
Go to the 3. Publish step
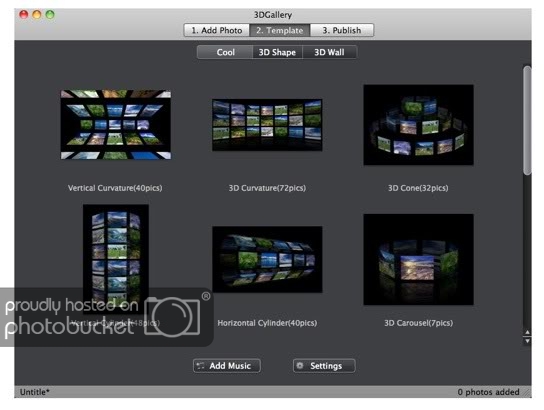342,30
